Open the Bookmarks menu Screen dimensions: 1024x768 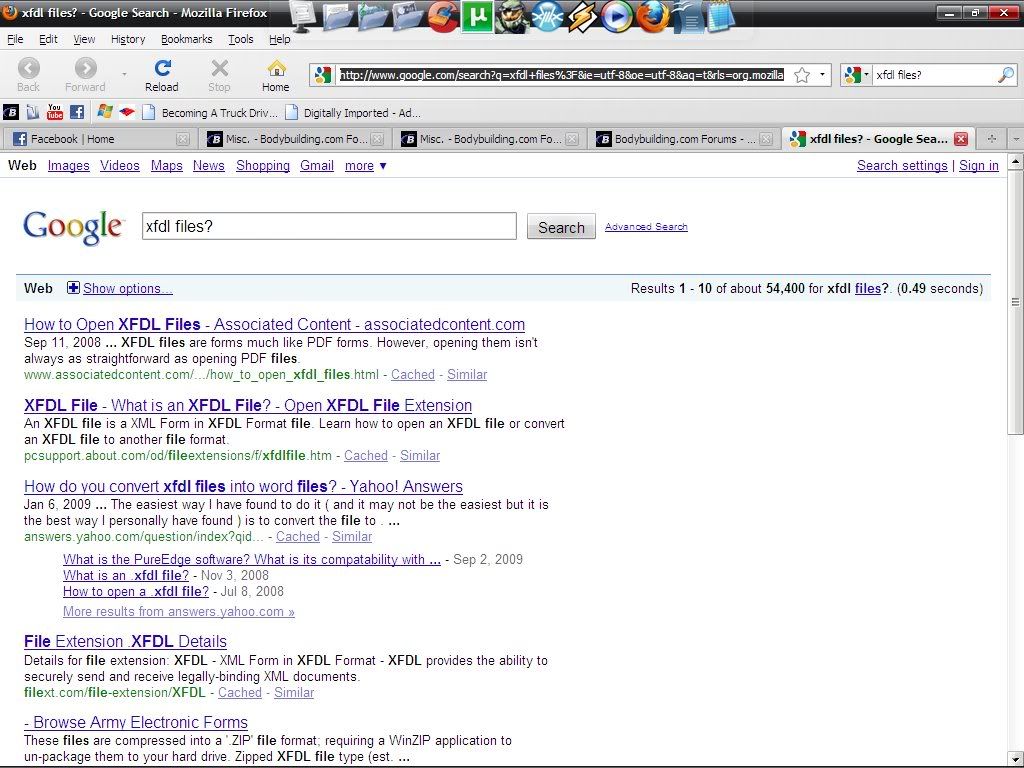(x=187, y=39)
